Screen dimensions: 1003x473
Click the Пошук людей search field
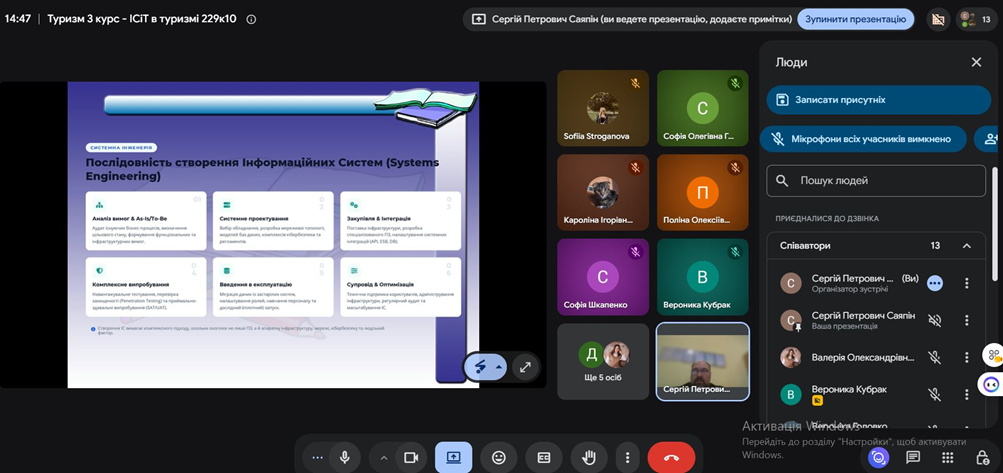876,180
